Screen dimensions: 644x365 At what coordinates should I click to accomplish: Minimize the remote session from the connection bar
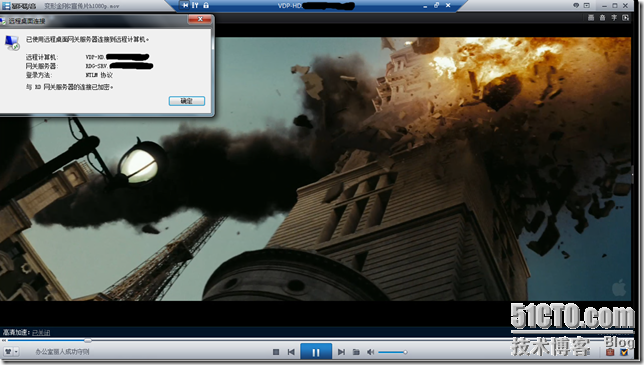point(425,6)
